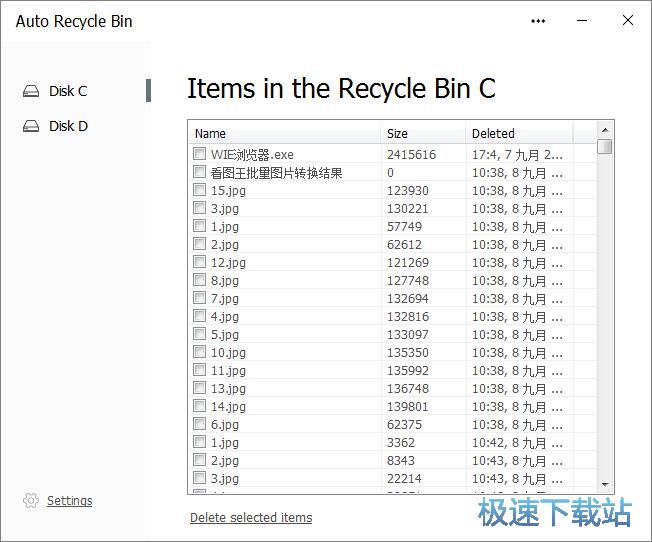The width and height of the screenshot is (652, 542).
Task: Click the 8.jpg file name
Action: [x=225, y=281]
